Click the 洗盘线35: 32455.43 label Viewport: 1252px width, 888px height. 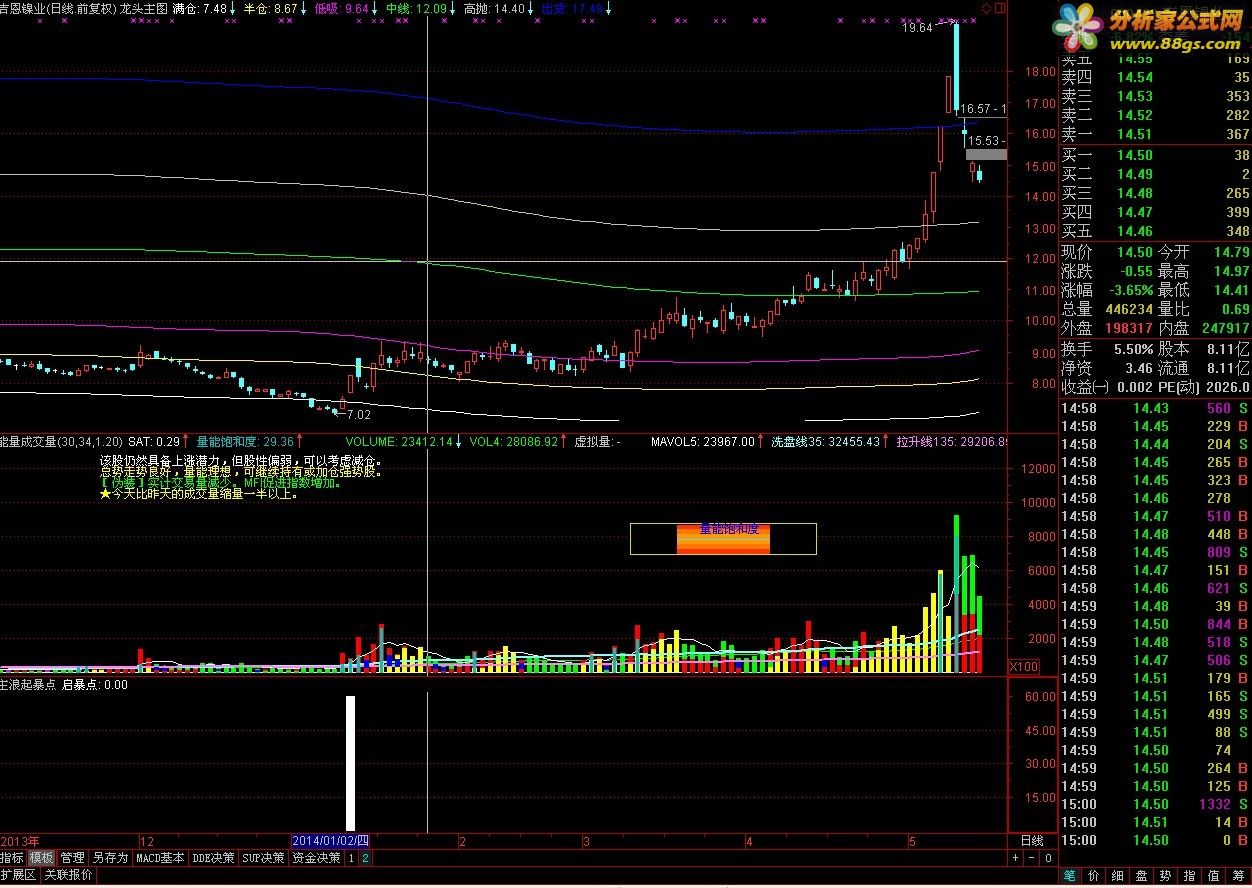click(x=825, y=441)
